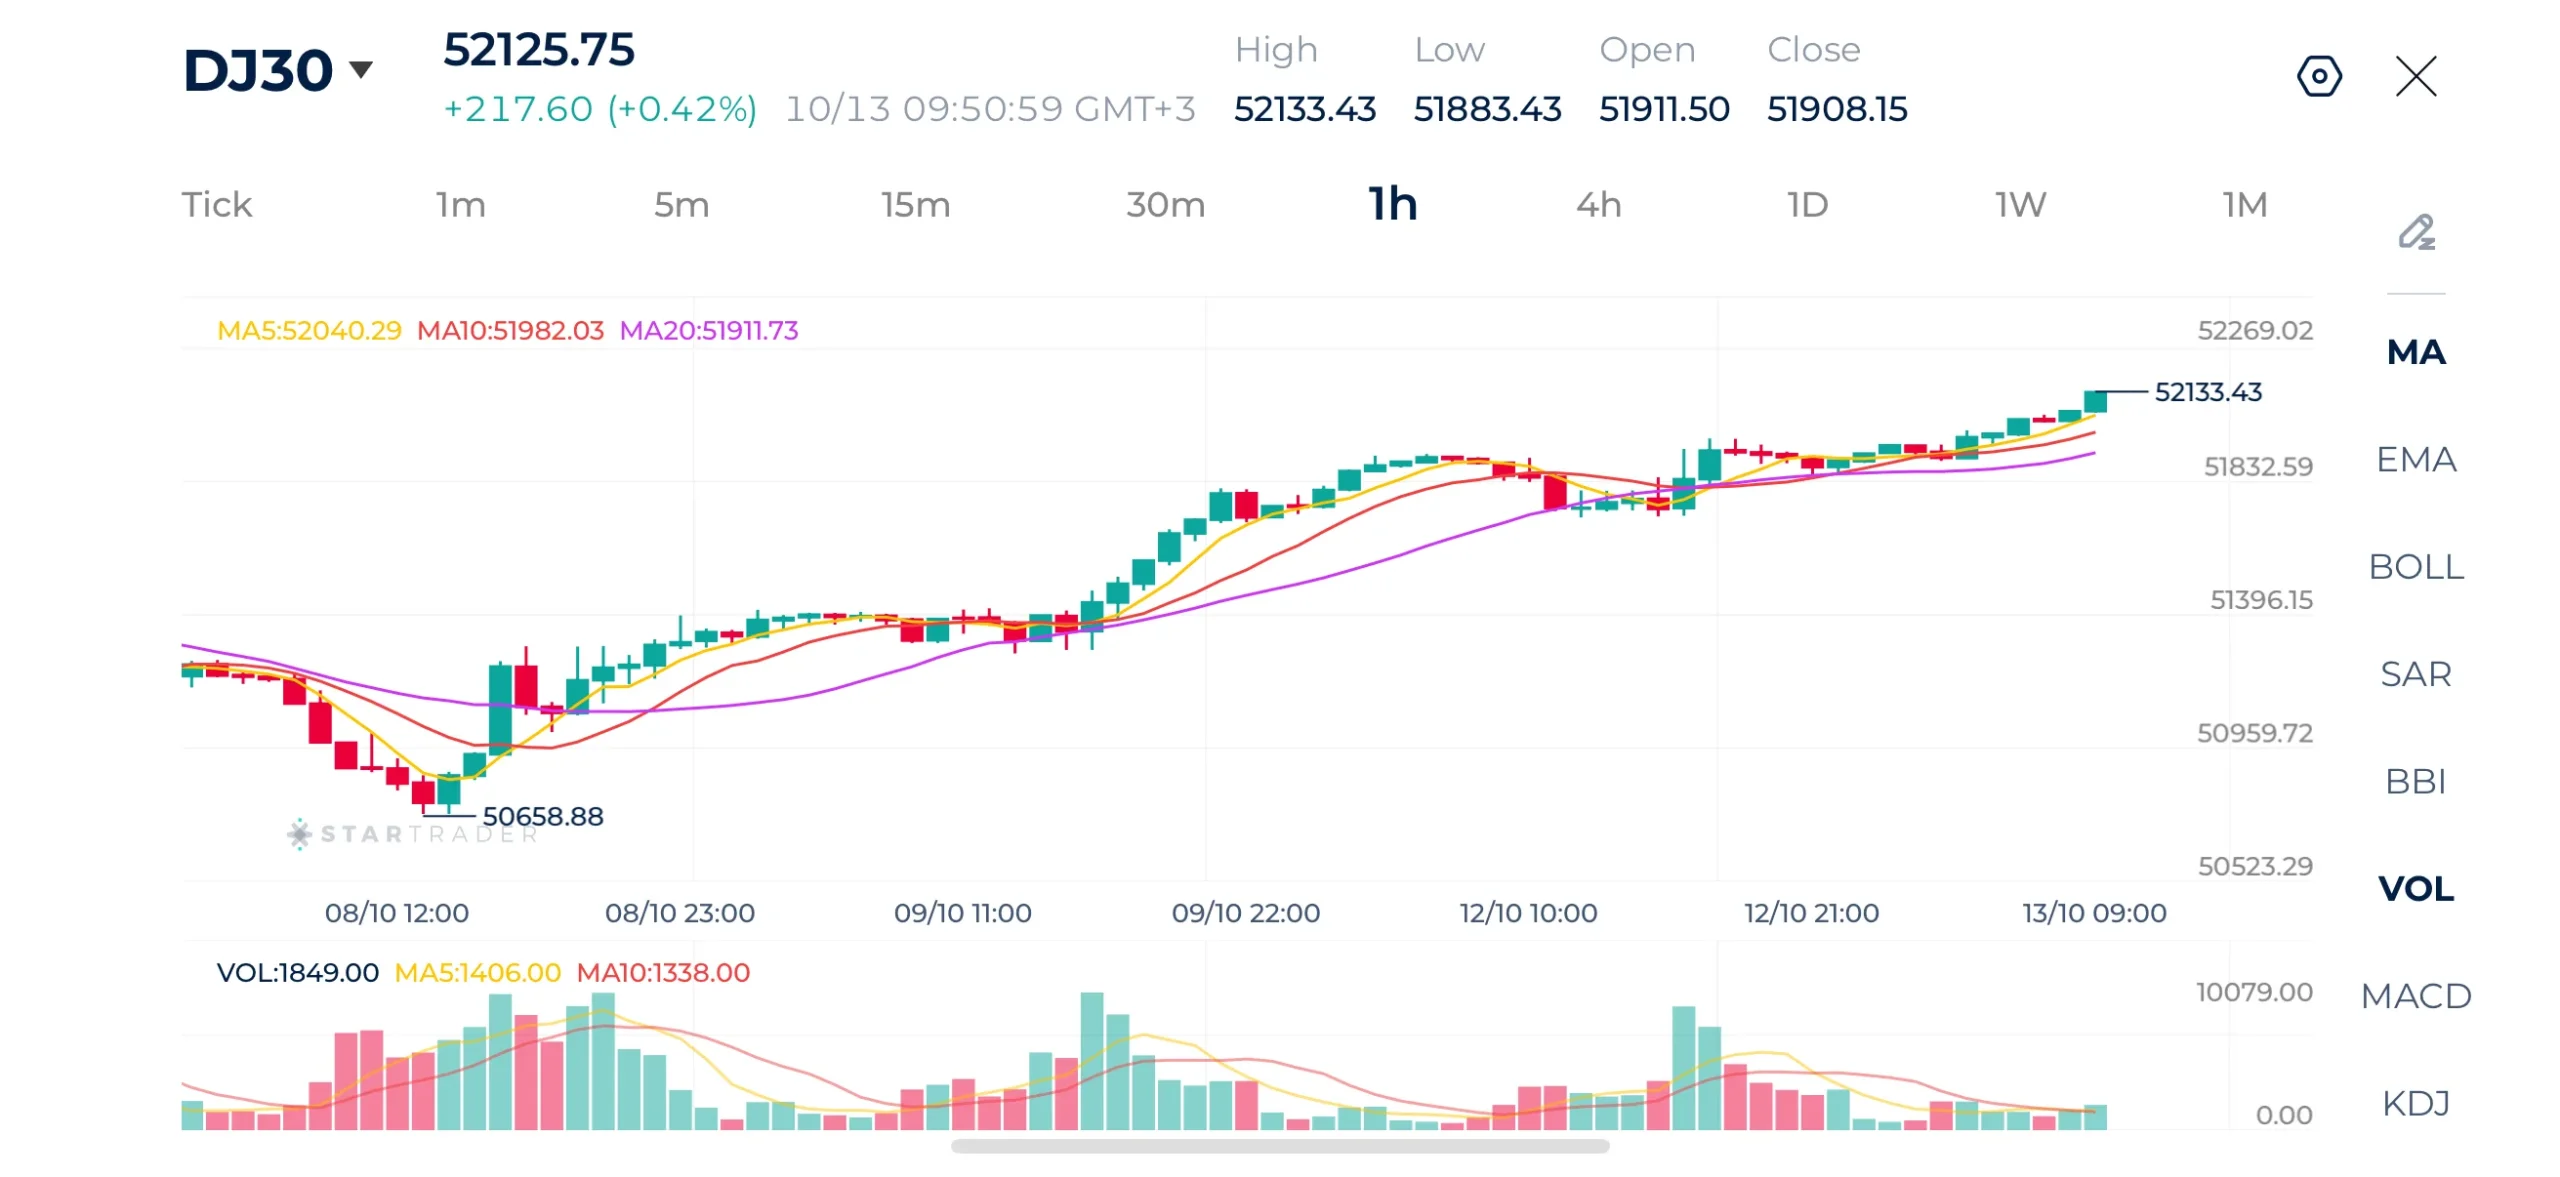The image size is (2560, 1177).
Task: Open the drawing tools pencil icon
Action: click(x=2415, y=232)
